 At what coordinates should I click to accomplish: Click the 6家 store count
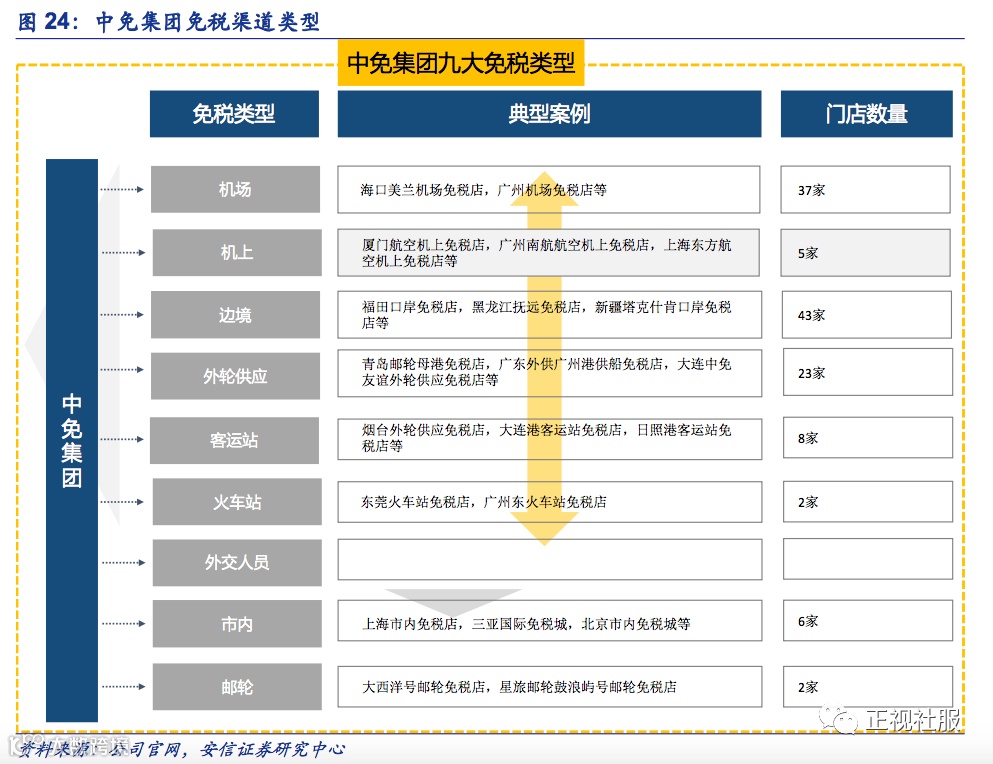[808, 621]
